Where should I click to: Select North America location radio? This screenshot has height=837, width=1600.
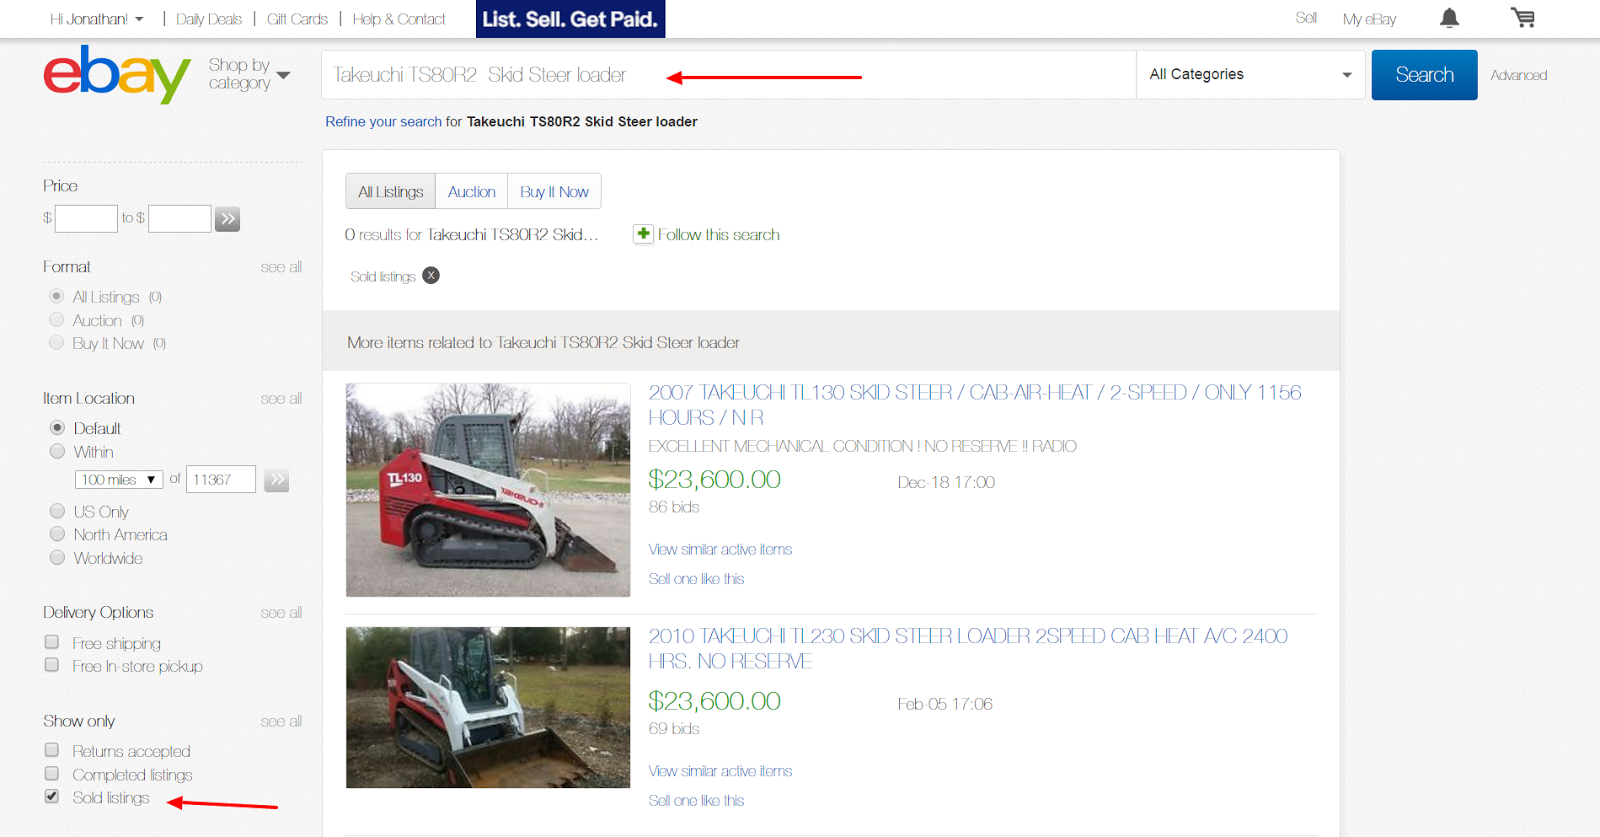click(57, 534)
